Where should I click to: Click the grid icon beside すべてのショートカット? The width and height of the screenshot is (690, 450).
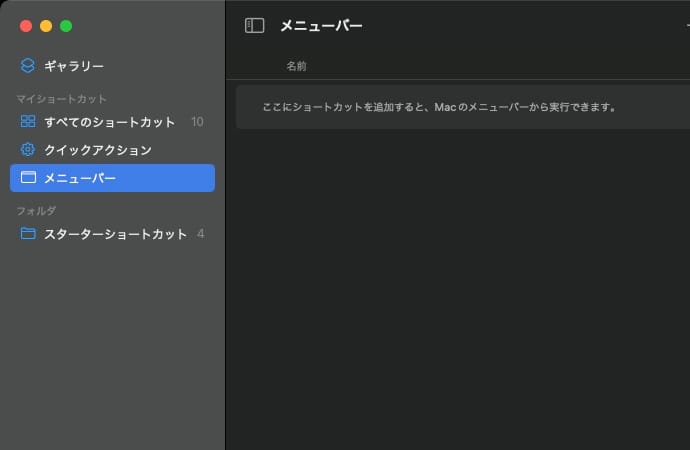28,122
